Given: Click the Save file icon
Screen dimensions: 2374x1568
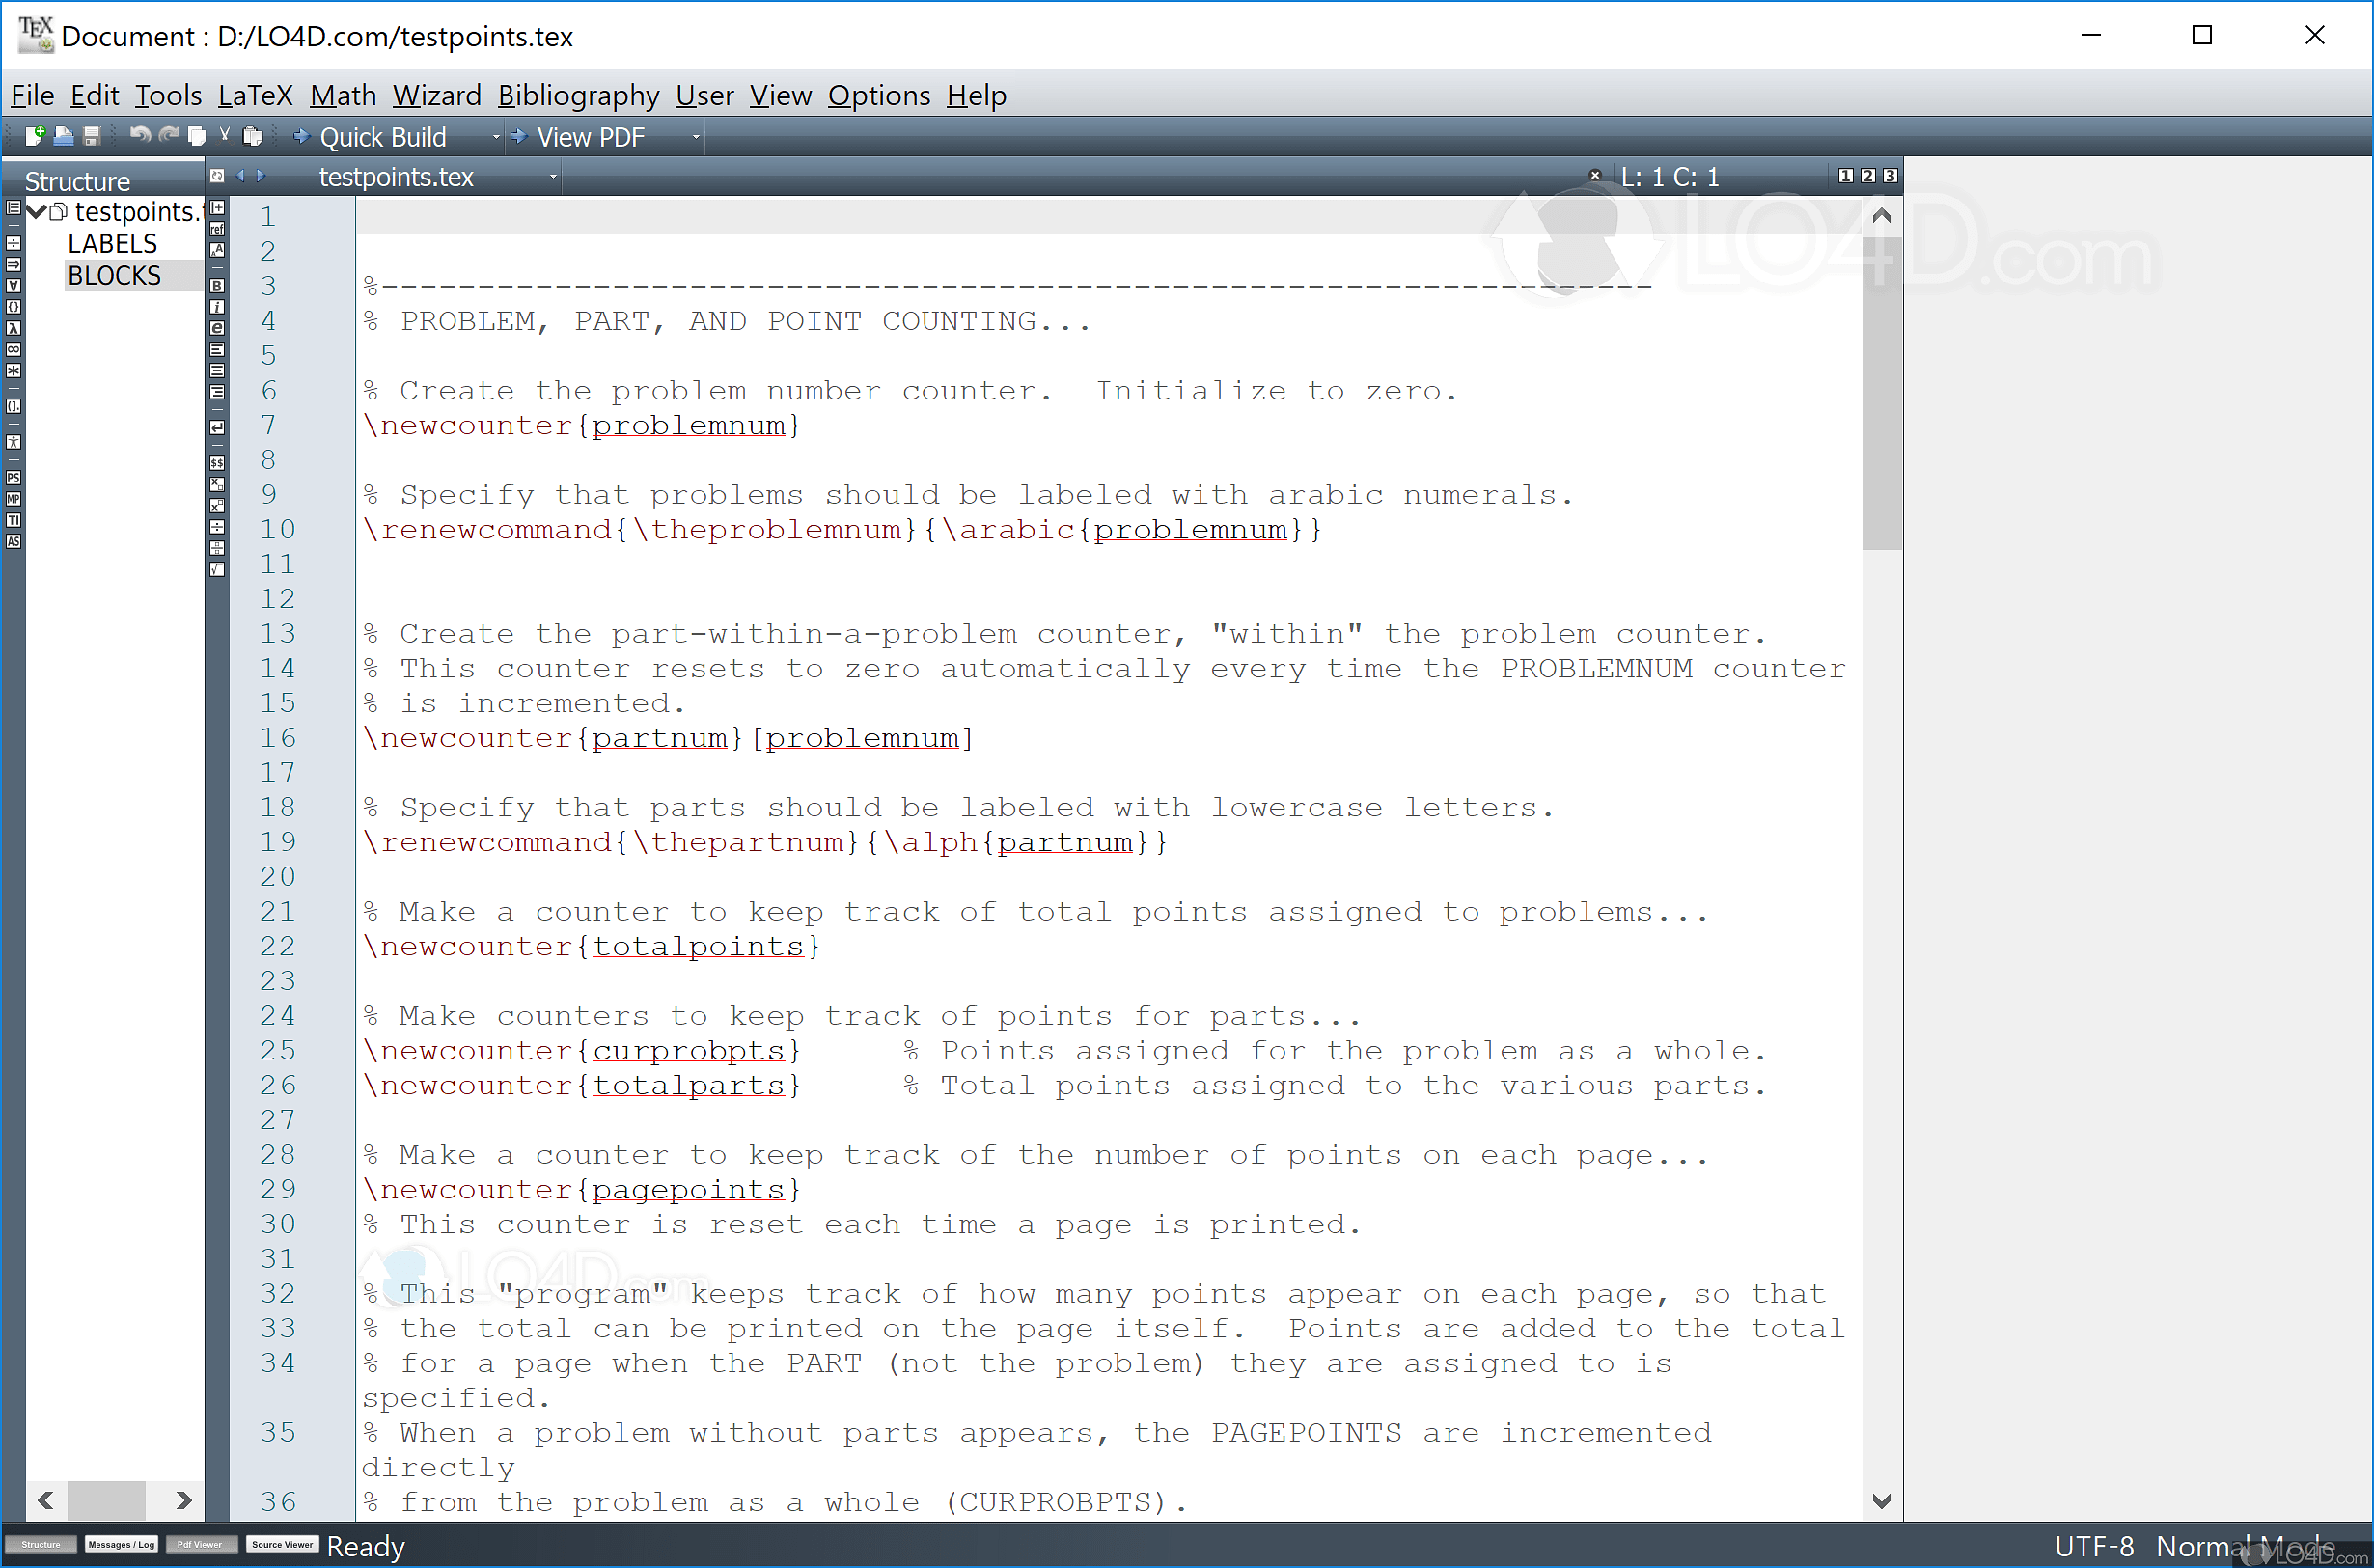Looking at the screenshot, I should click(x=92, y=136).
